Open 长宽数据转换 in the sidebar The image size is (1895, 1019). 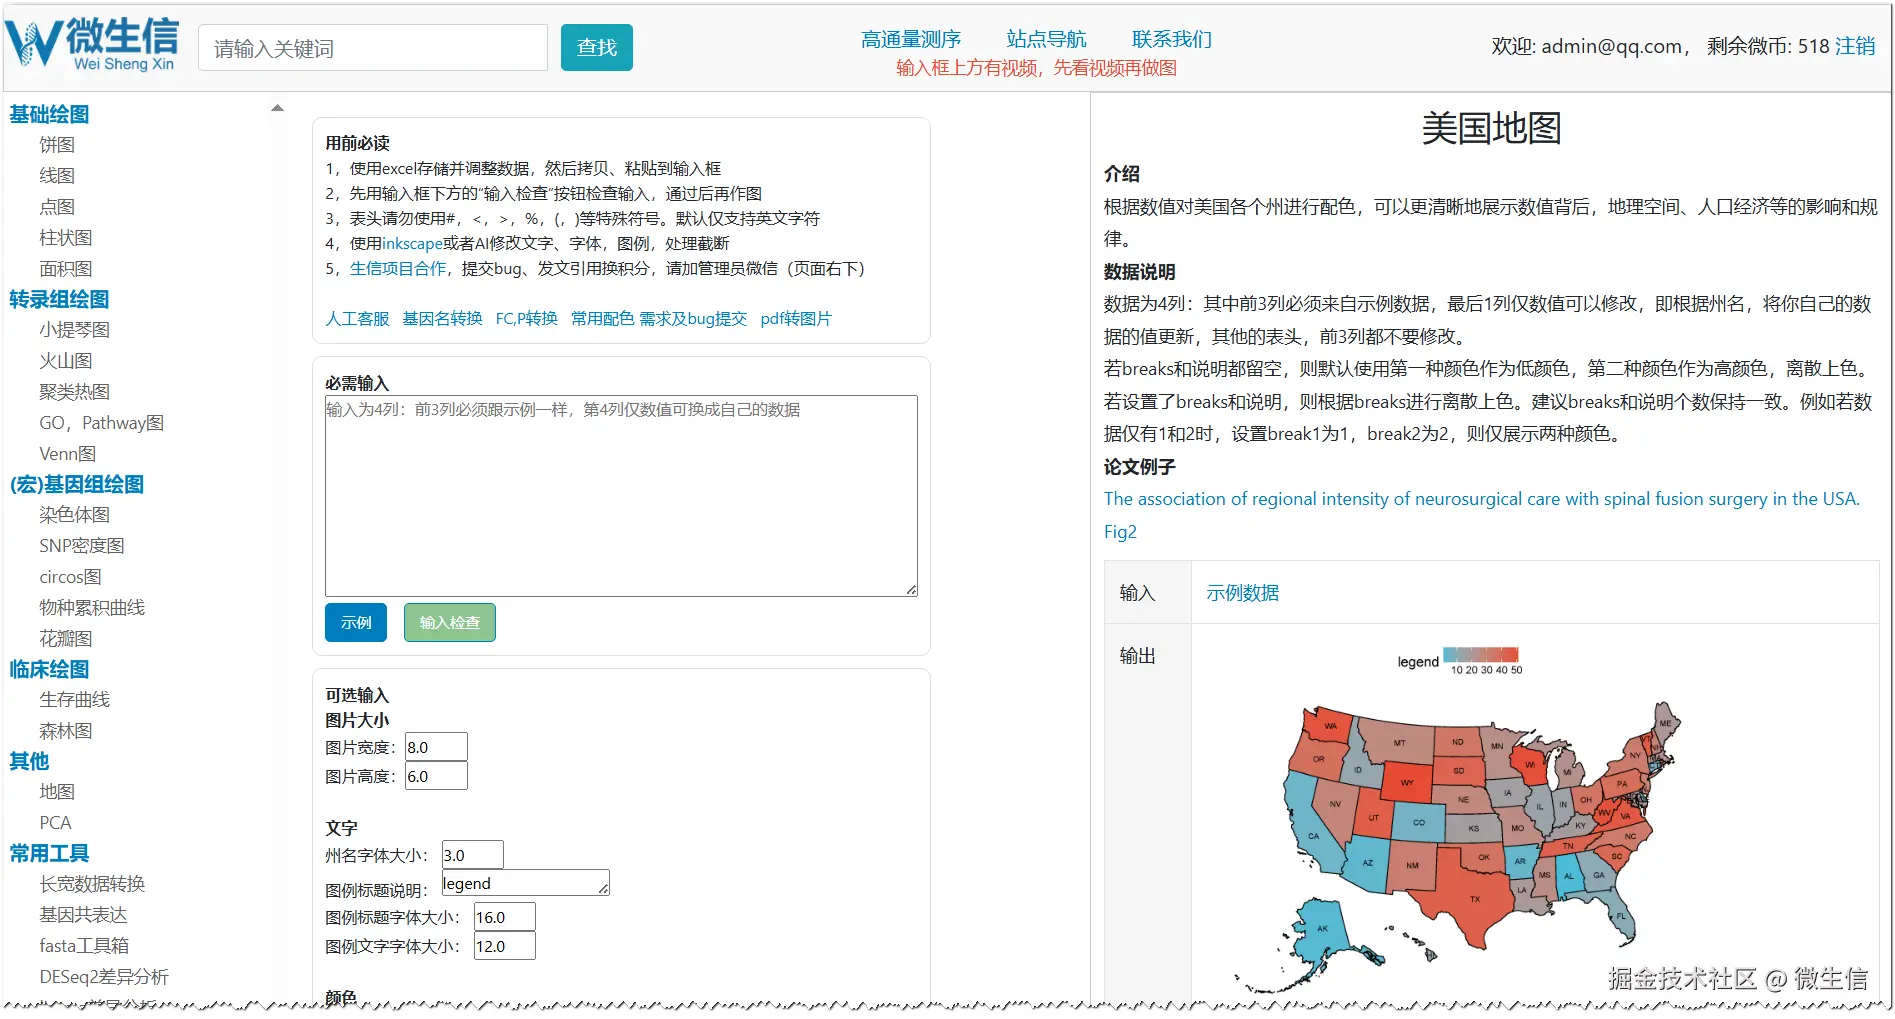point(92,884)
